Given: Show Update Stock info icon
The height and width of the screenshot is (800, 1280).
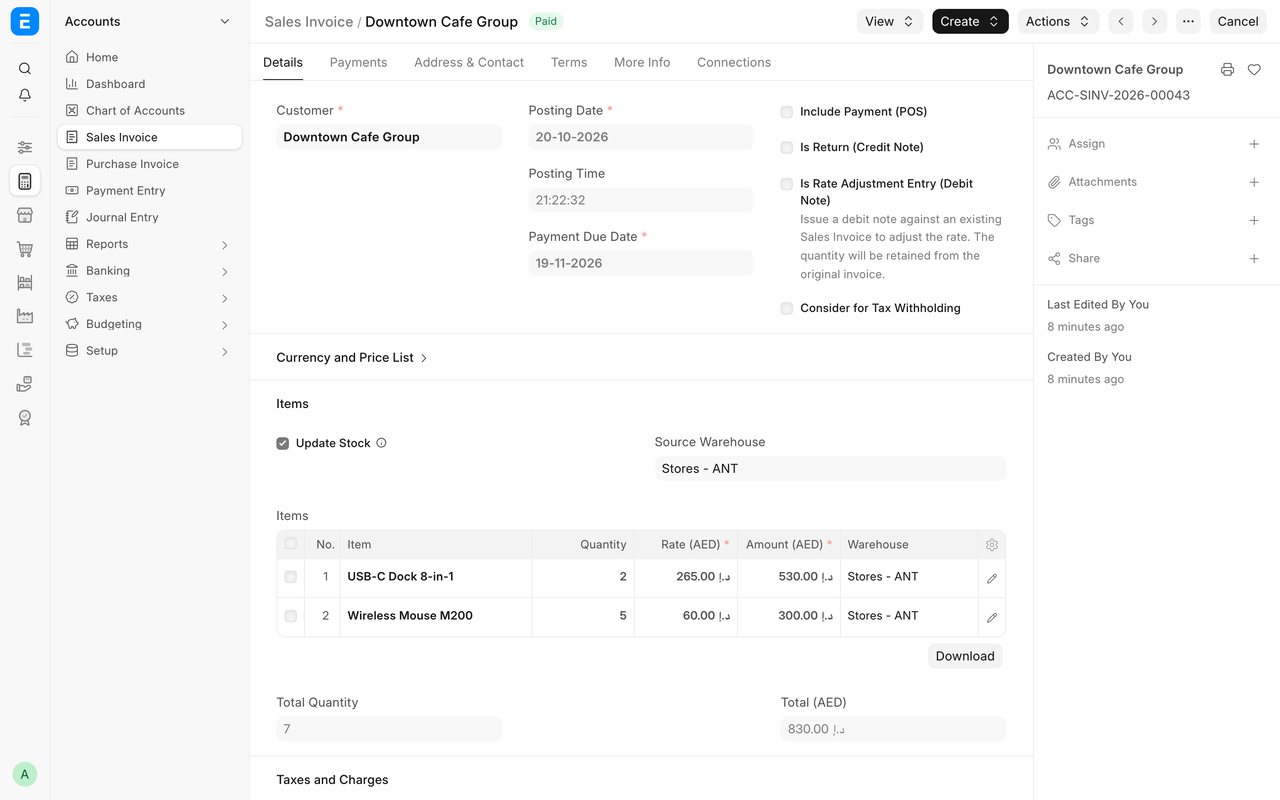Looking at the screenshot, I should pyautogui.click(x=381, y=443).
